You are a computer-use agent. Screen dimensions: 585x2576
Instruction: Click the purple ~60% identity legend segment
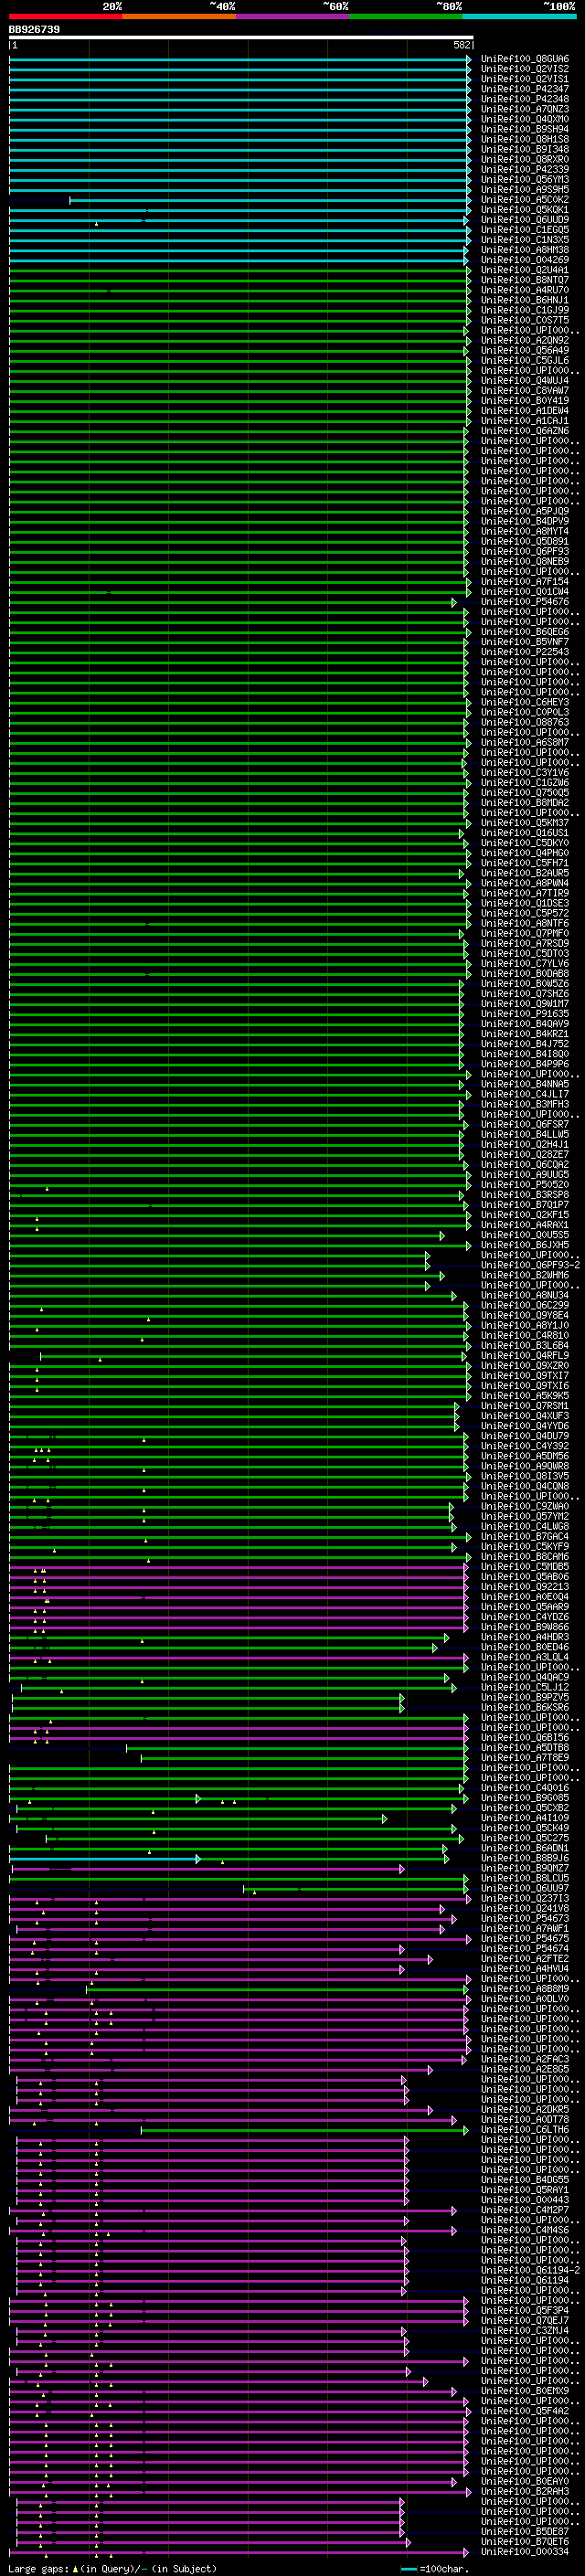tap(293, 16)
